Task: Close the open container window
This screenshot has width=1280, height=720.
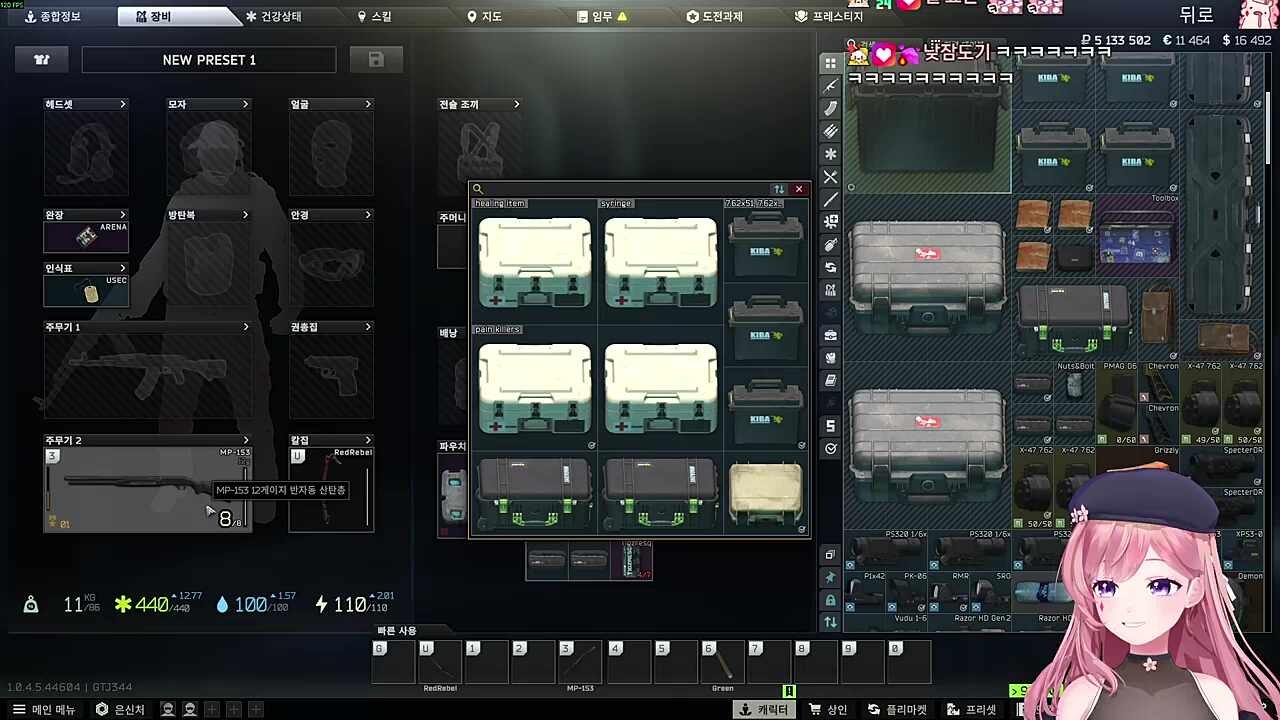Action: pyautogui.click(x=799, y=189)
